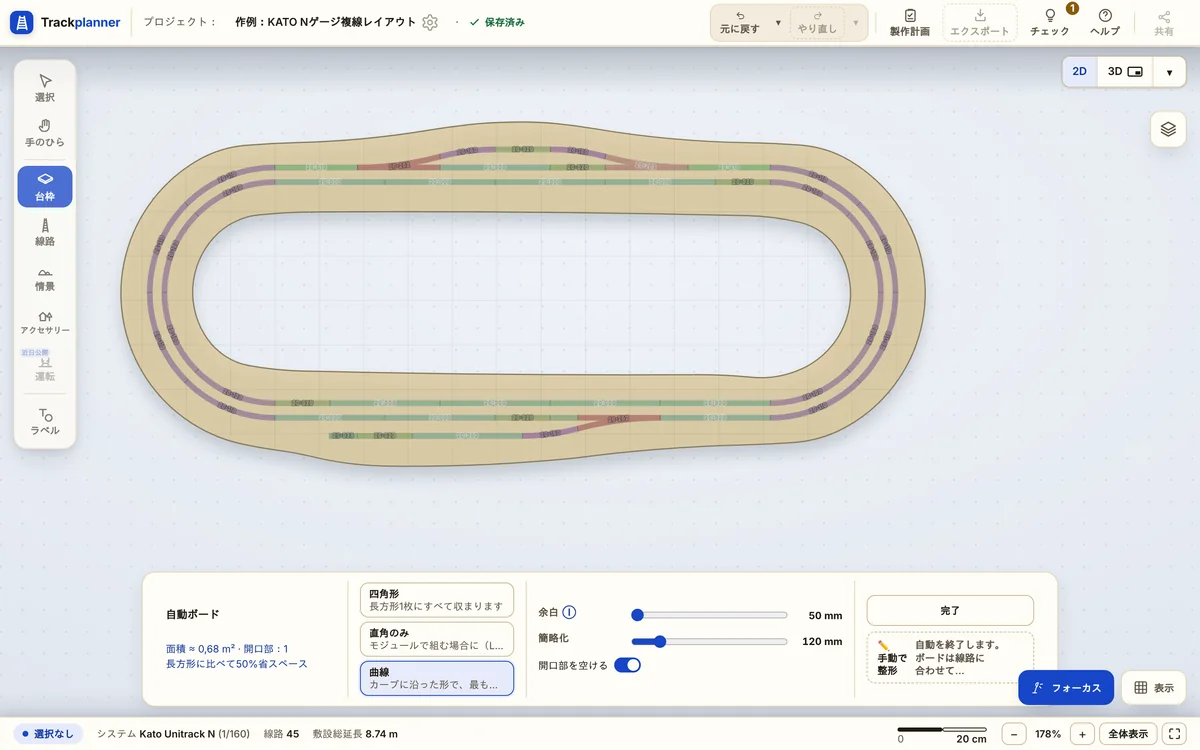The height and width of the screenshot is (750, 1200).
Task: Open the アクセサリー accessories tool
Action: pyautogui.click(x=45, y=322)
